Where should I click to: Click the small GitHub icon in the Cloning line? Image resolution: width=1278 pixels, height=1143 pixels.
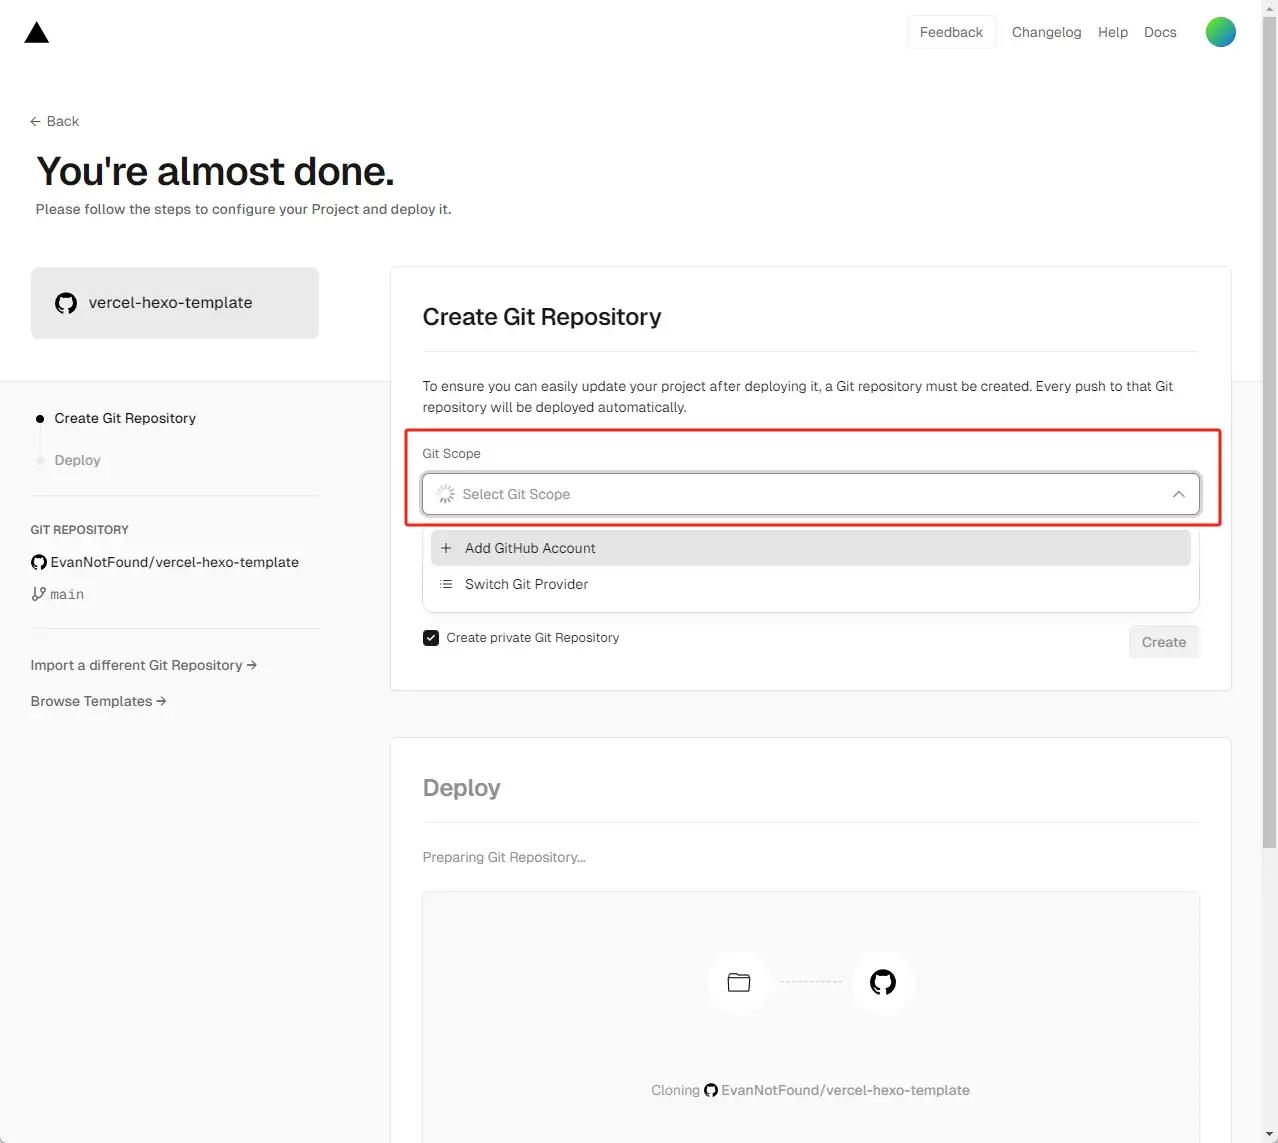[711, 1090]
